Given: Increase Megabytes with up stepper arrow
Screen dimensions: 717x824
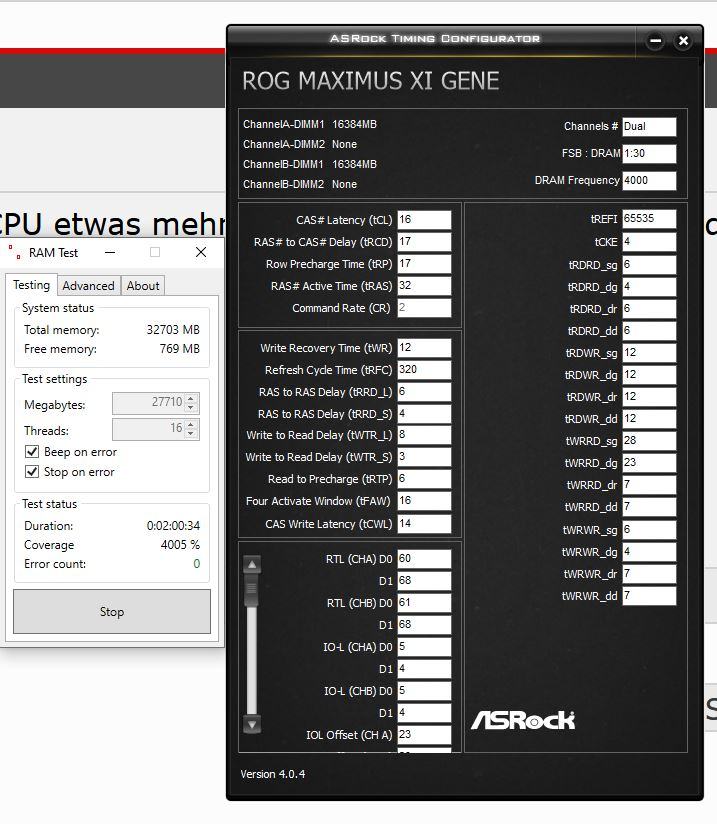Looking at the screenshot, I should 191,398.
